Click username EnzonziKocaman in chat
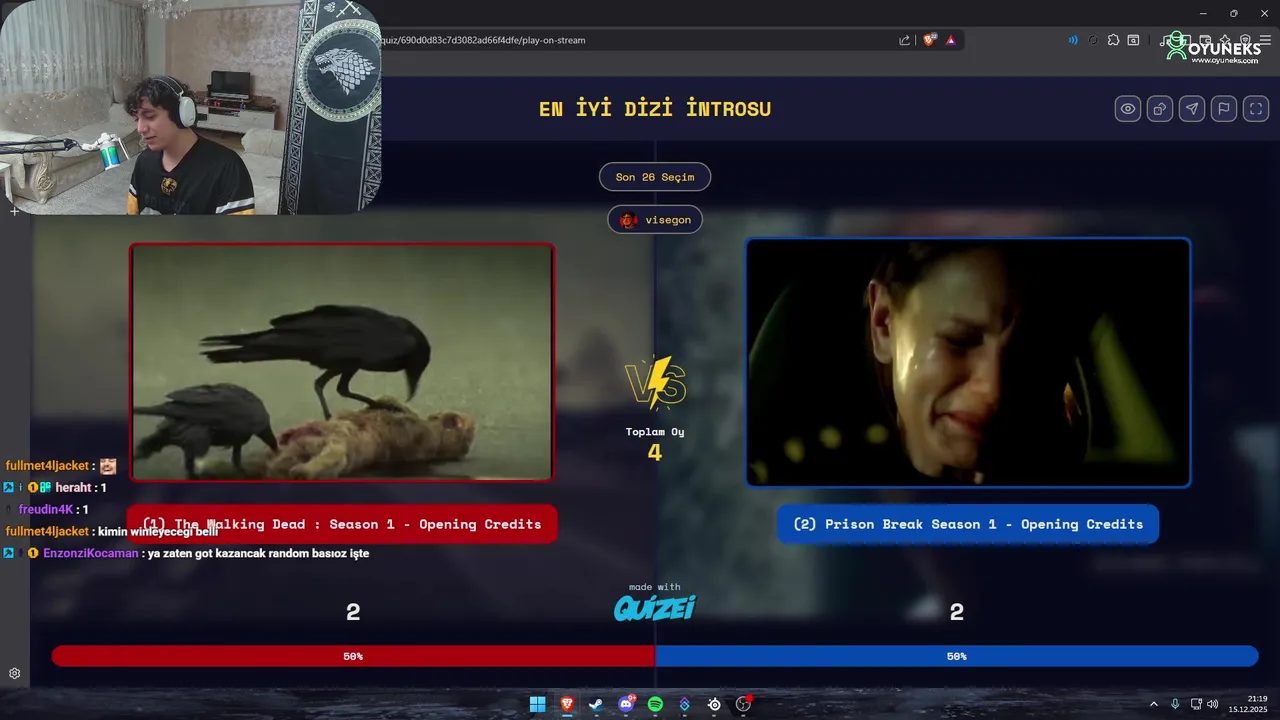1280x720 pixels. click(91, 553)
